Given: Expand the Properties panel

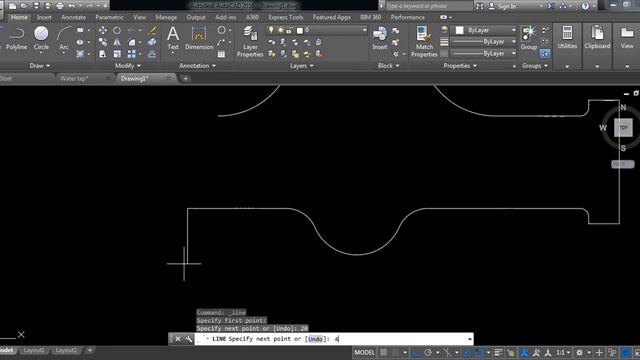Looking at the screenshot, I should pos(460,66).
